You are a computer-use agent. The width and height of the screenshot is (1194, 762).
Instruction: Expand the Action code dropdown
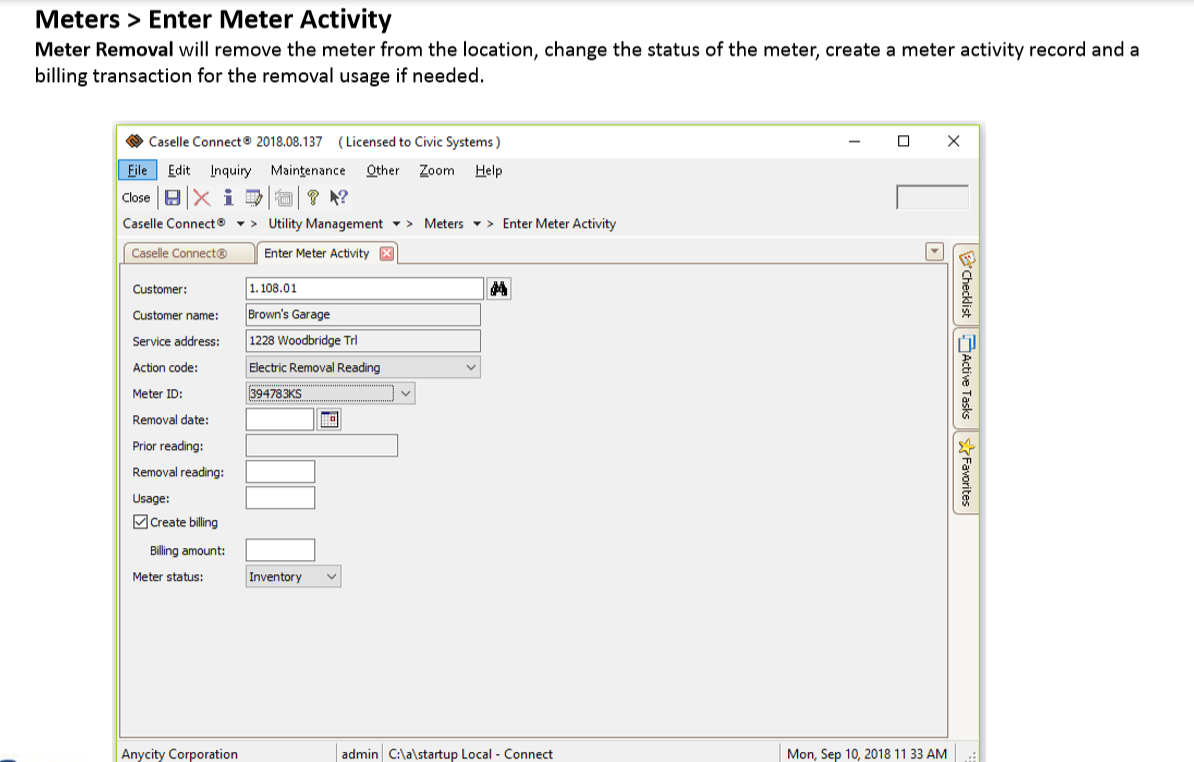[x=472, y=368]
